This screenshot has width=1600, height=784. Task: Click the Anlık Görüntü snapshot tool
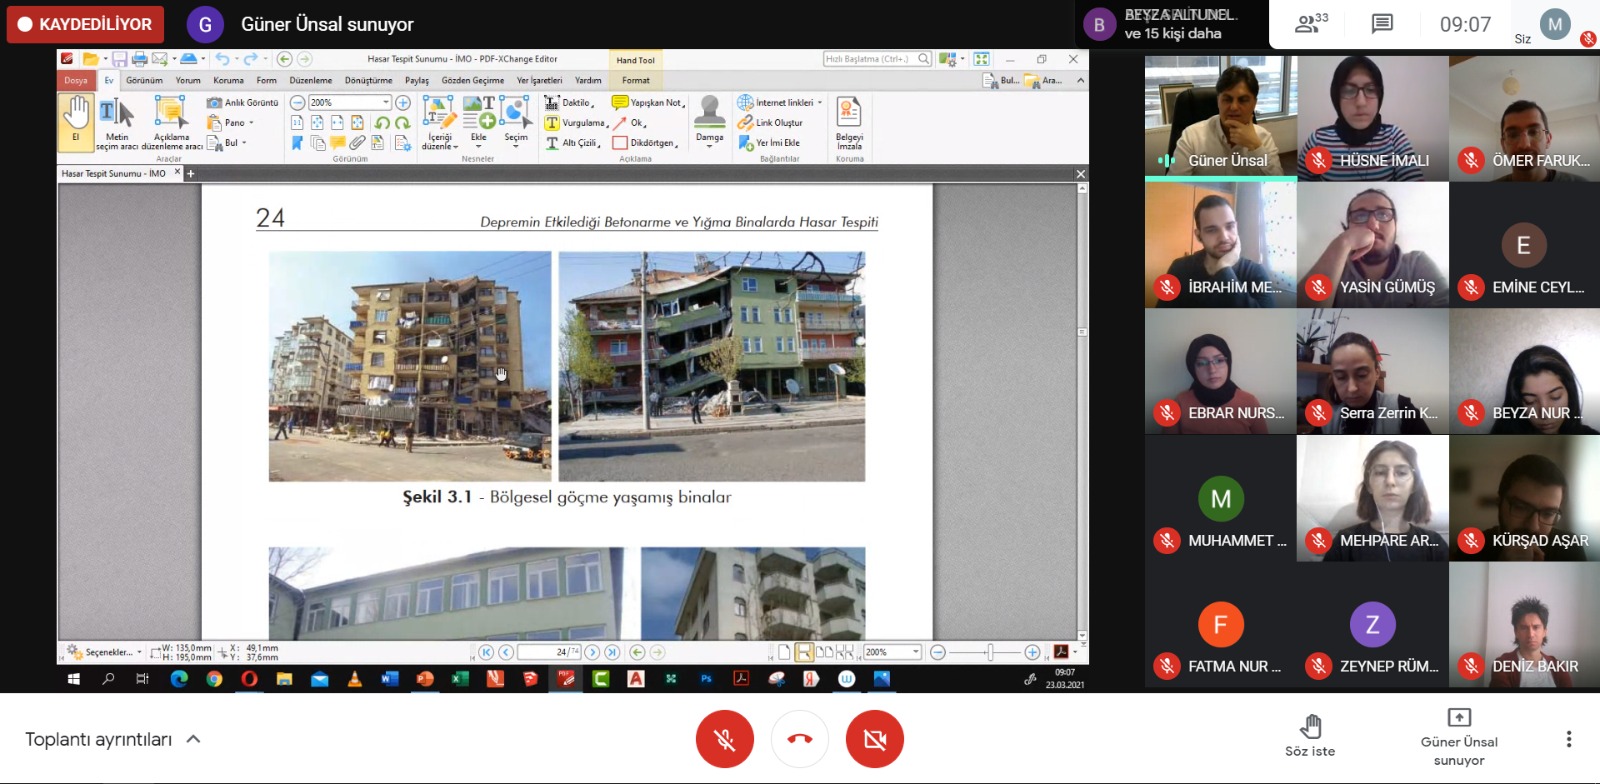coord(243,102)
